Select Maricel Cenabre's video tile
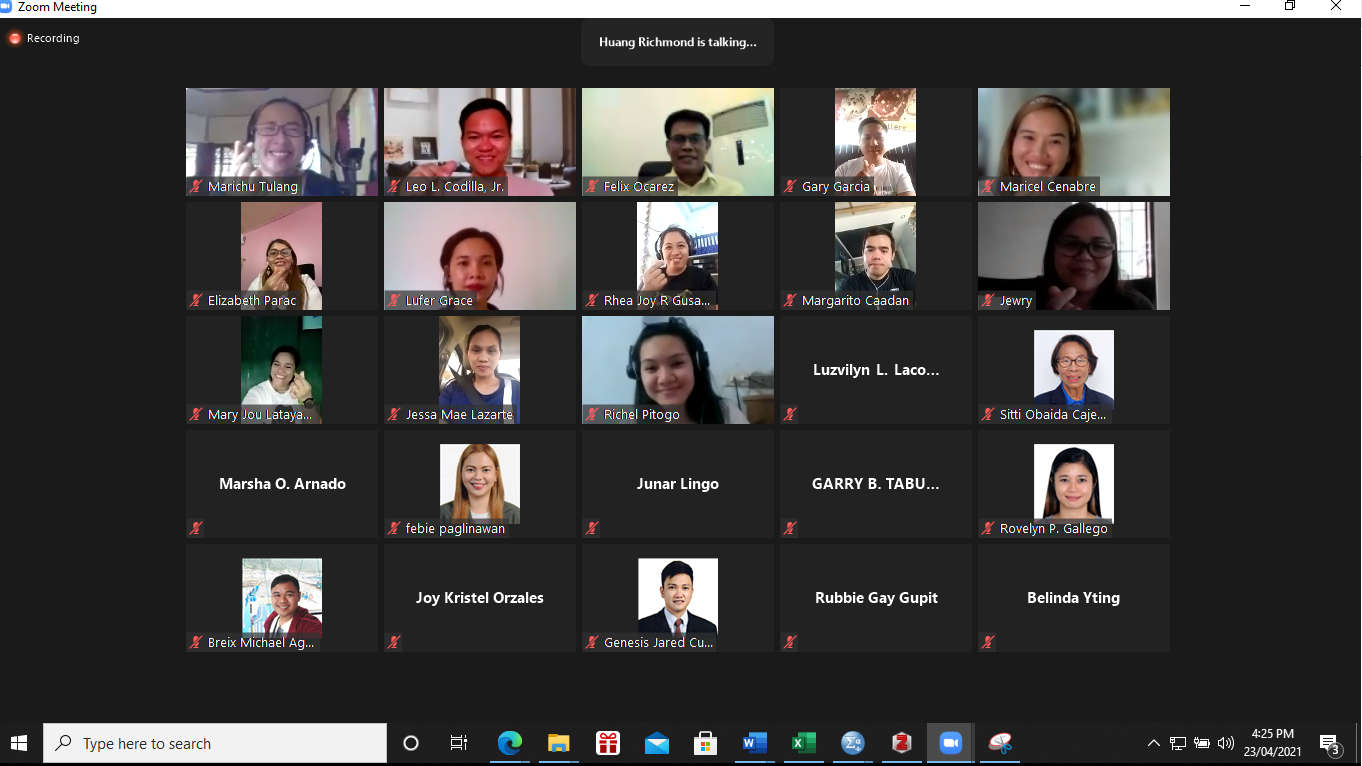Viewport: 1362px width, 766px height. (x=1074, y=142)
